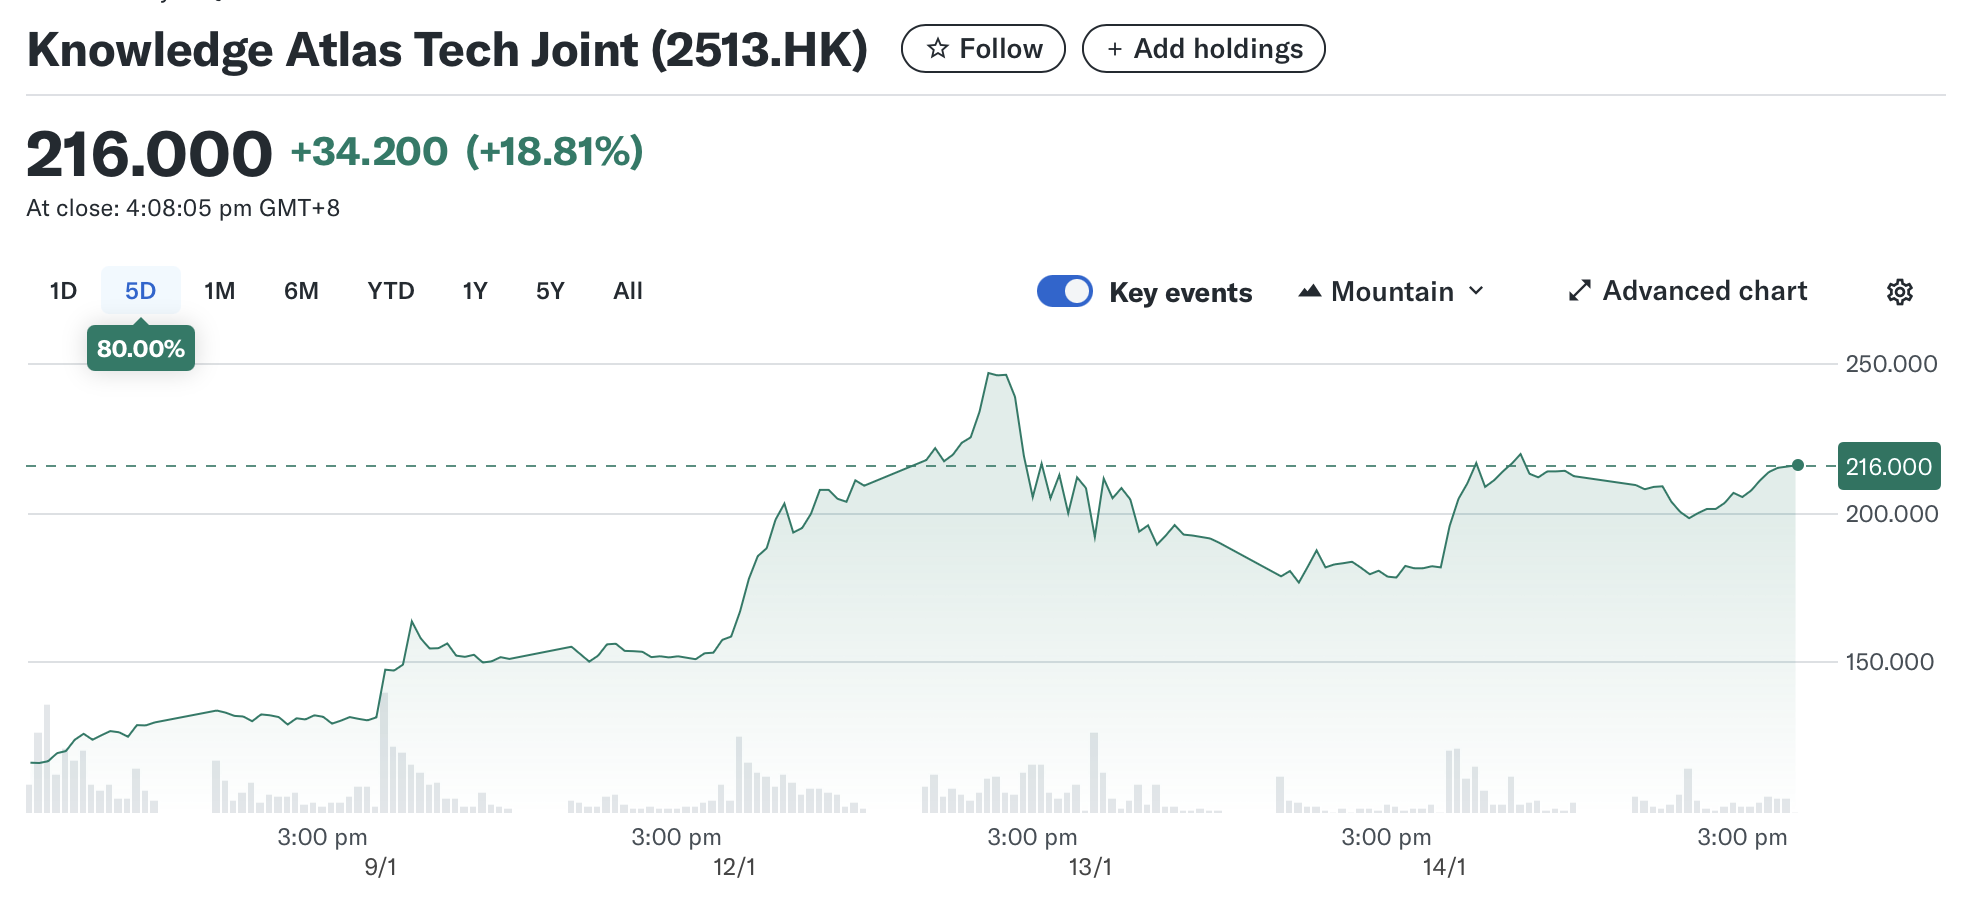The width and height of the screenshot is (1974, 904).
Task: Click the Mountain chart type icon
Action: (x=1309, y=292)
